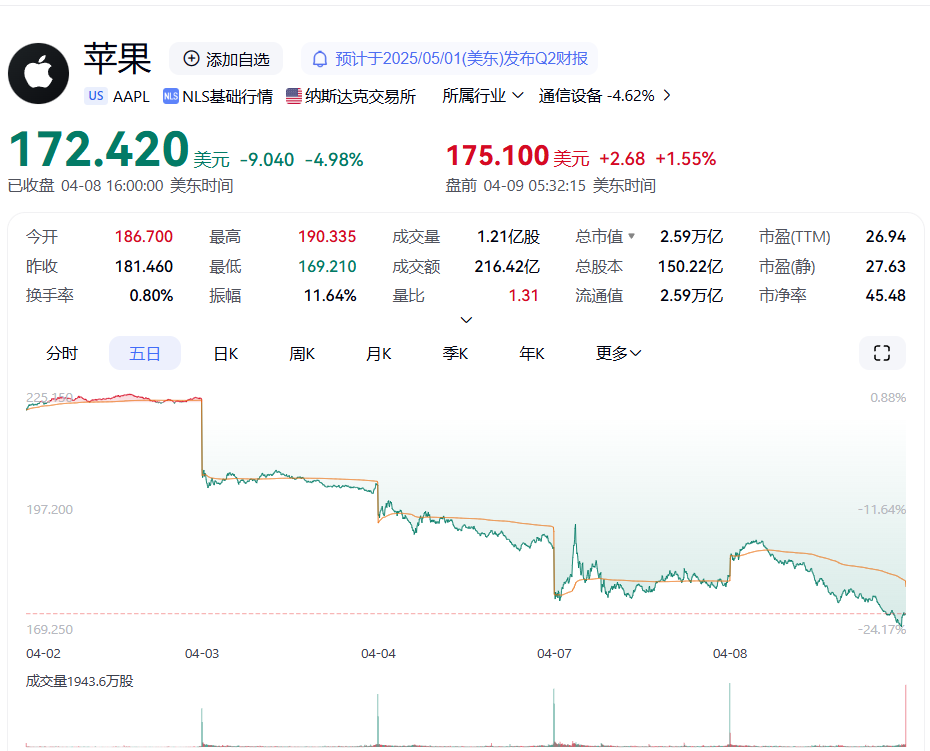Click the 苹果 stock name heading
The height and width of the screenshot is (751, 930).
click(x=117, y=59)
